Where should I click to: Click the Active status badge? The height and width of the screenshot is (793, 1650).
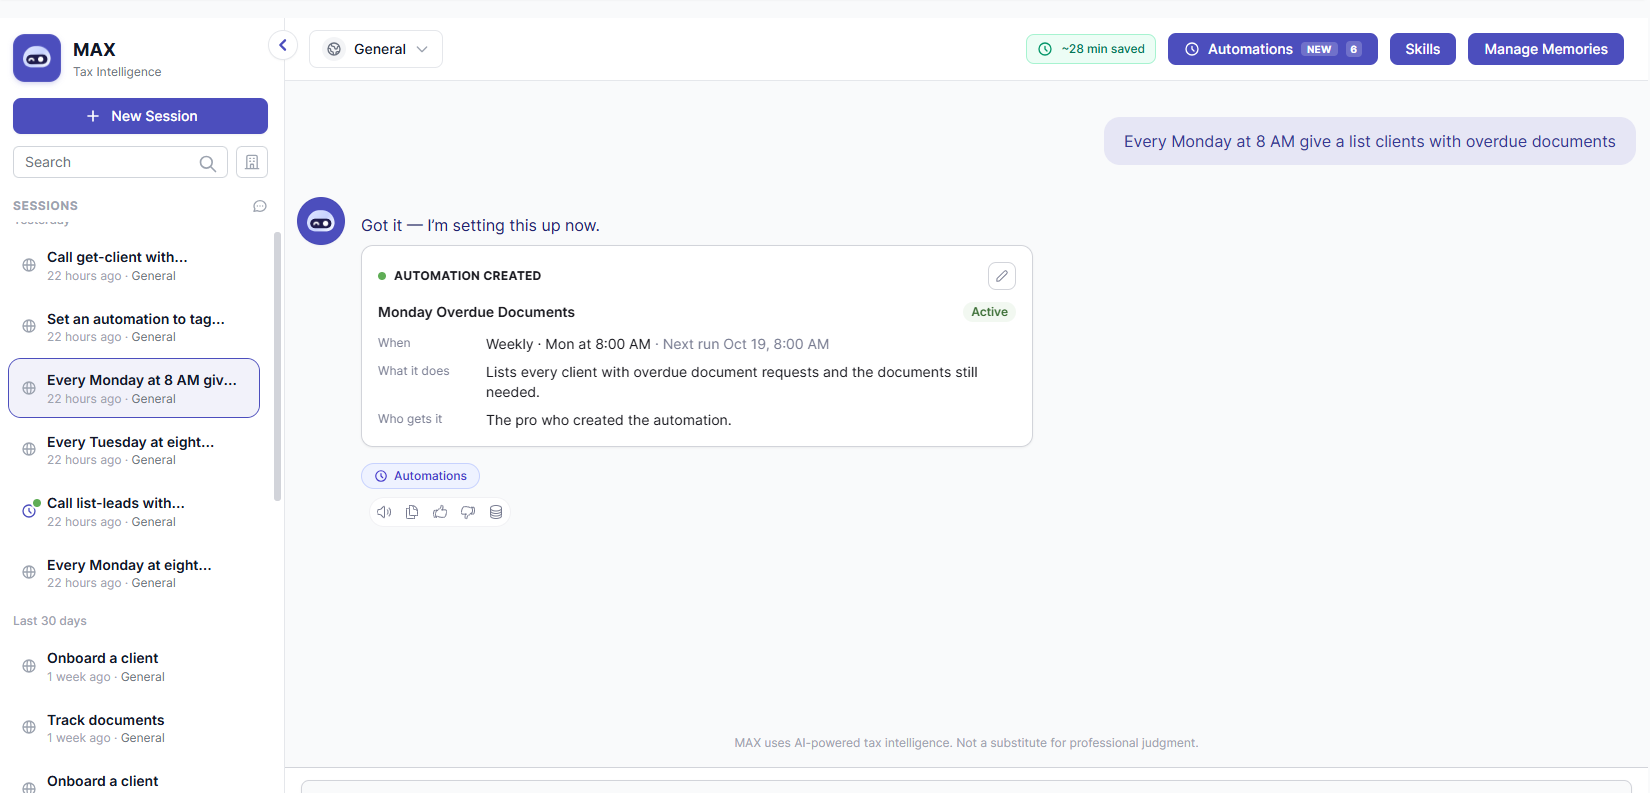(989, 312)
